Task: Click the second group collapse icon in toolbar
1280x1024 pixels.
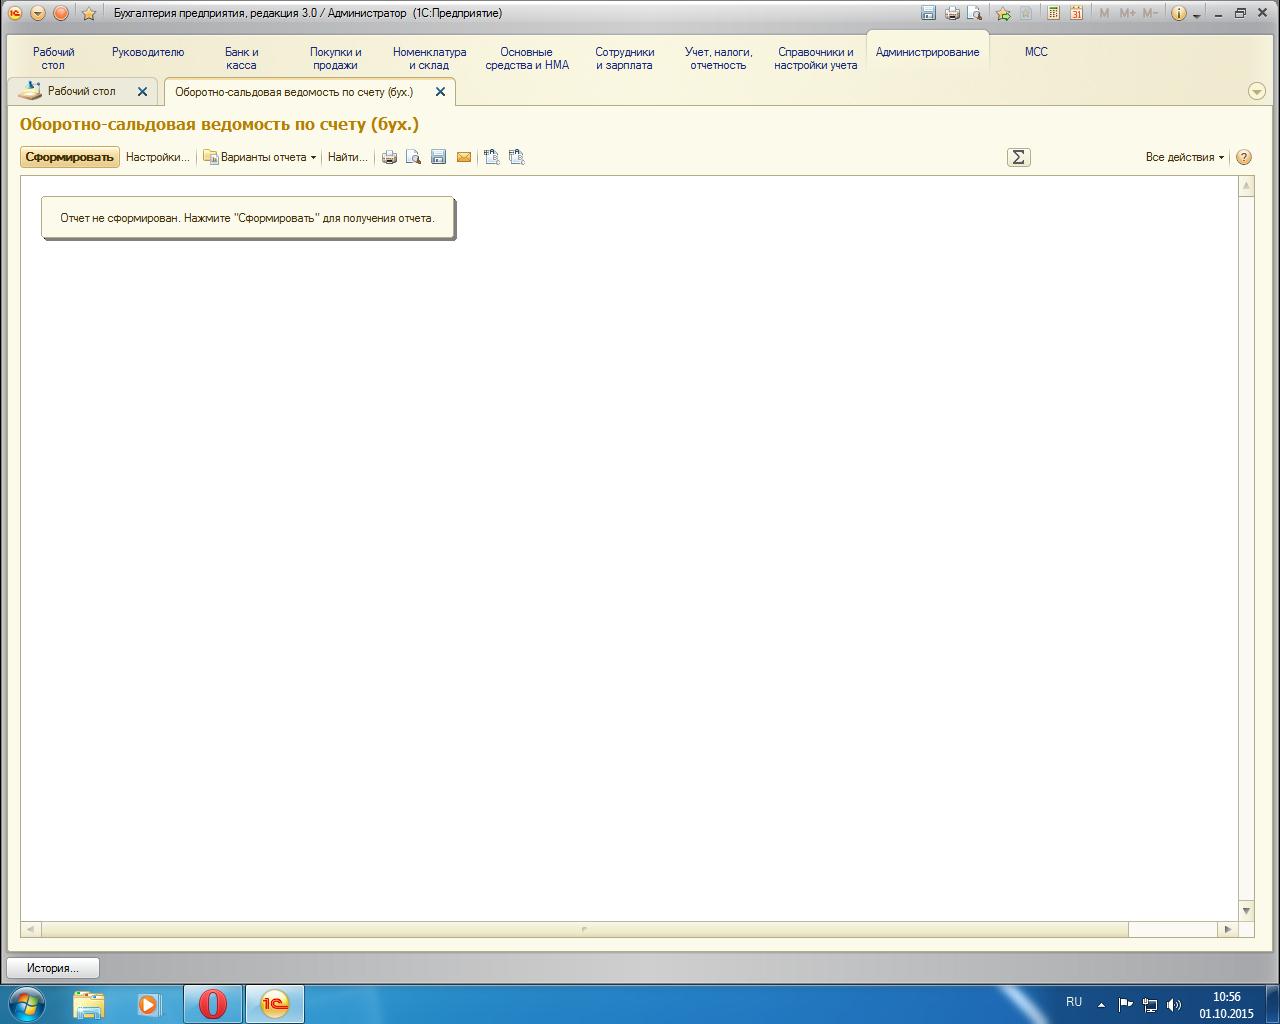Action: (x=516, y=157)
